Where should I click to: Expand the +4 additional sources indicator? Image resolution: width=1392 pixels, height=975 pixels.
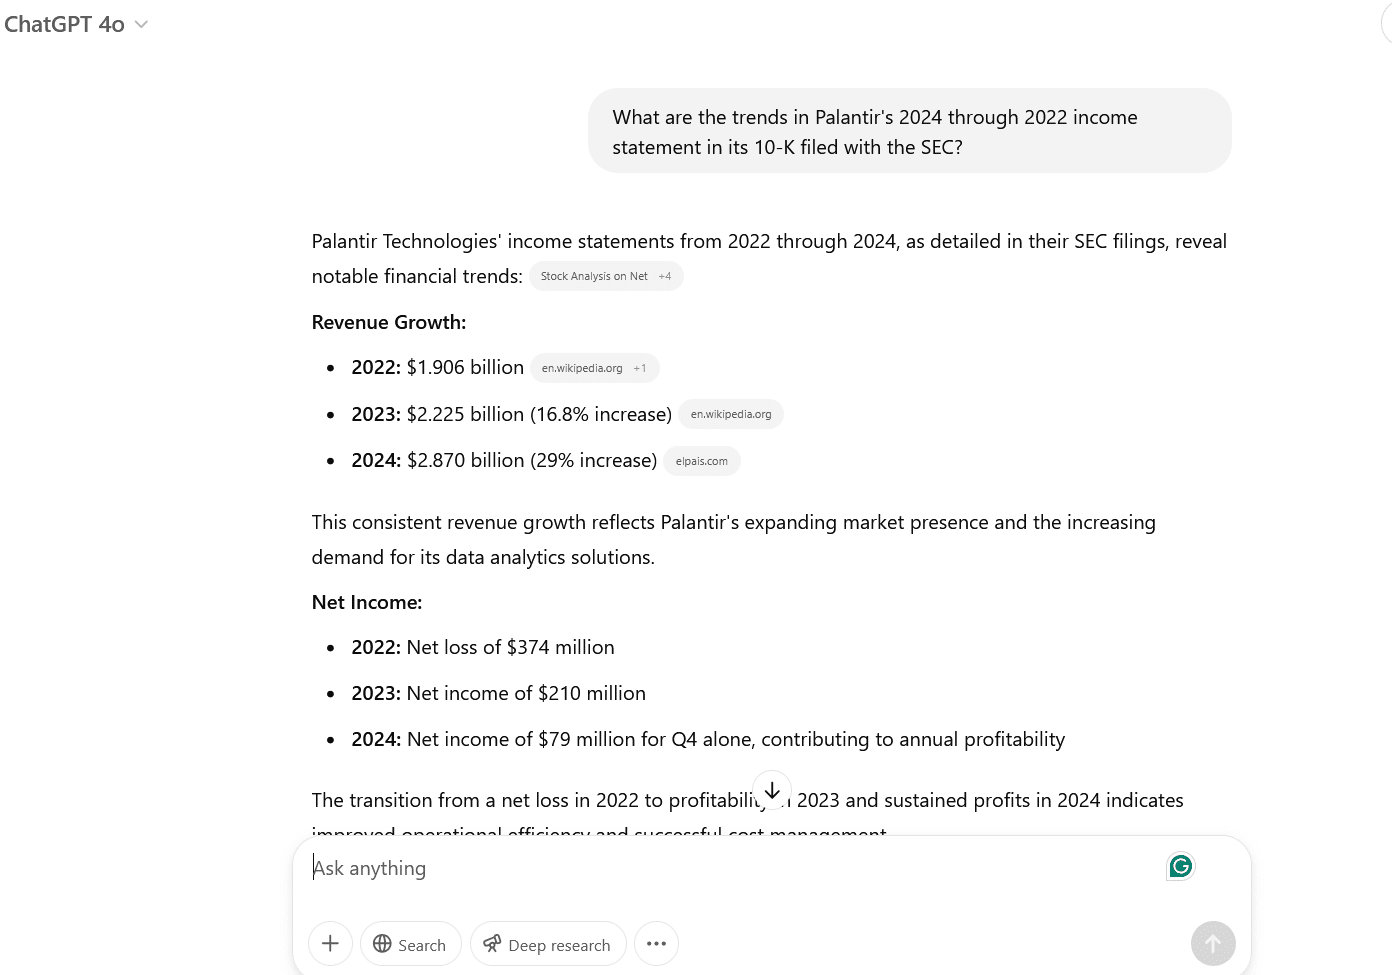(x=665, y=277)
